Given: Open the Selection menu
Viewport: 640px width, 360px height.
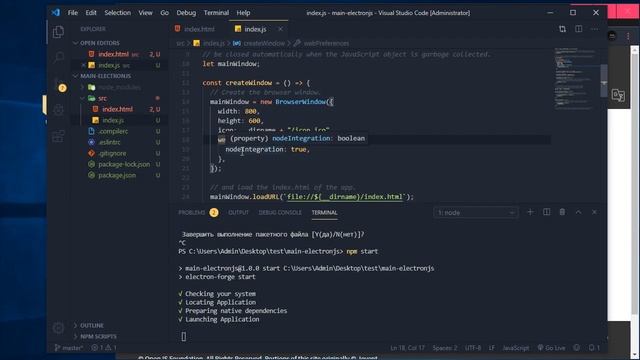Looking at the screenshot, I should tap(118, 13).
